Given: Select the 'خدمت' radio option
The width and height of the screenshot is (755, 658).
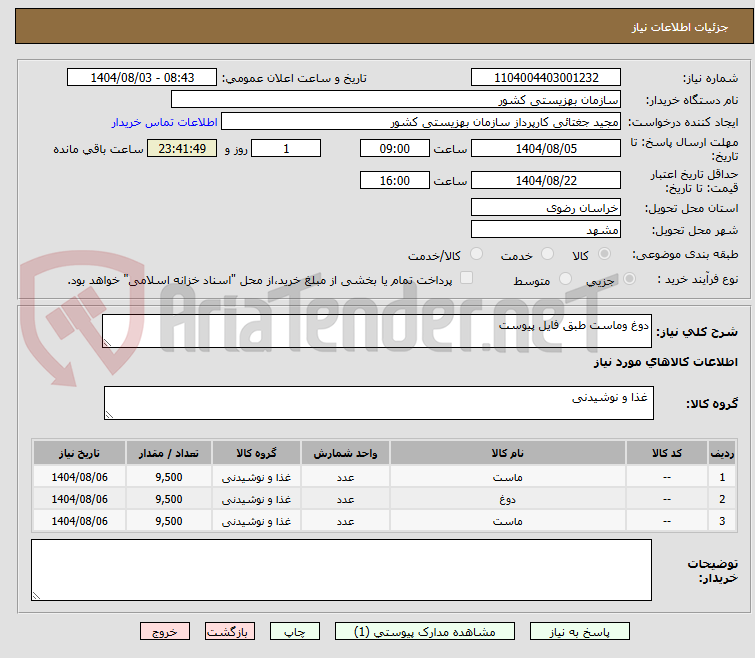Looking at the screenshot, I should click(546, 254).
